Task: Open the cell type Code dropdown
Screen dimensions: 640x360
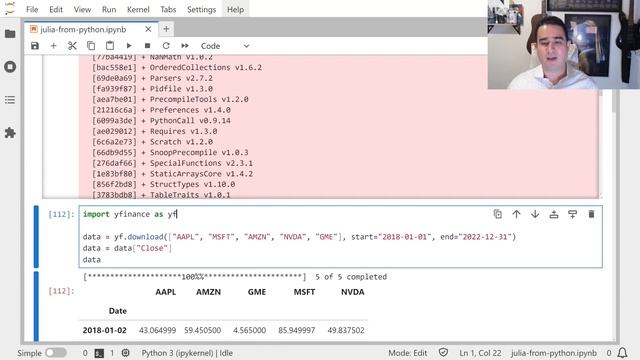Action: [224, 46]
